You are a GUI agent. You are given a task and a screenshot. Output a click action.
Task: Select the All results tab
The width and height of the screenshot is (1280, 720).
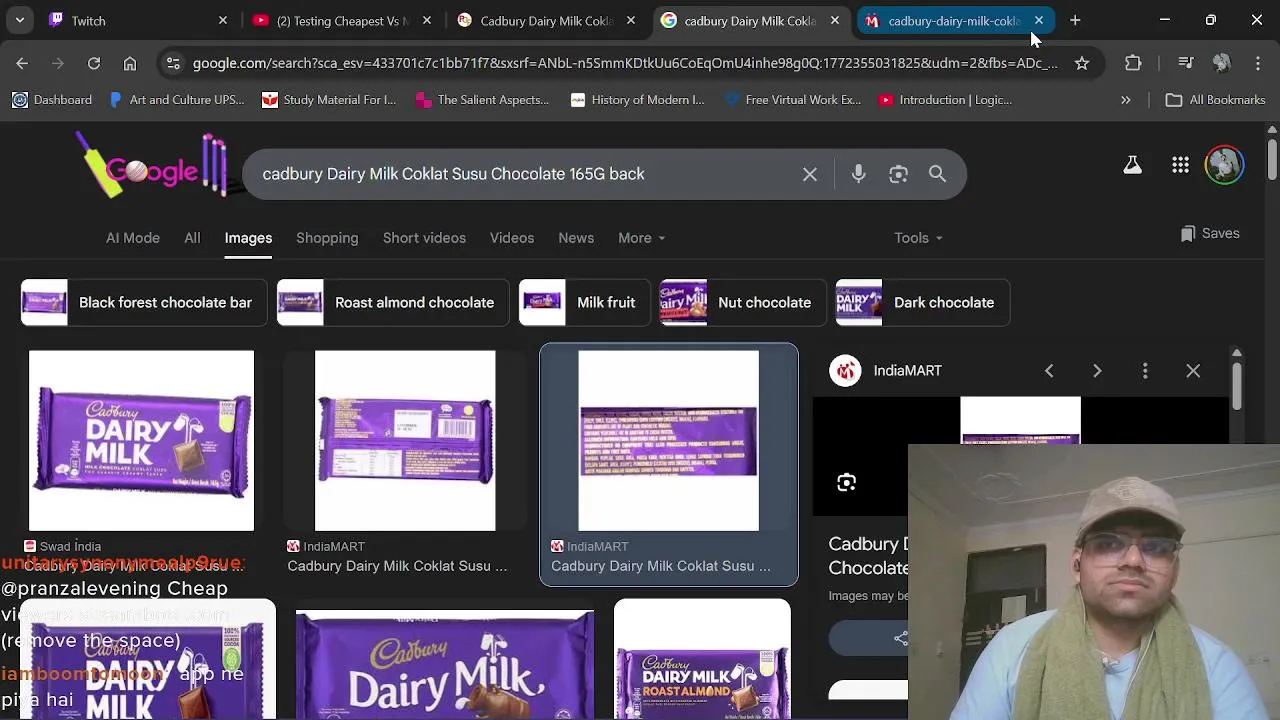[192, 238]
